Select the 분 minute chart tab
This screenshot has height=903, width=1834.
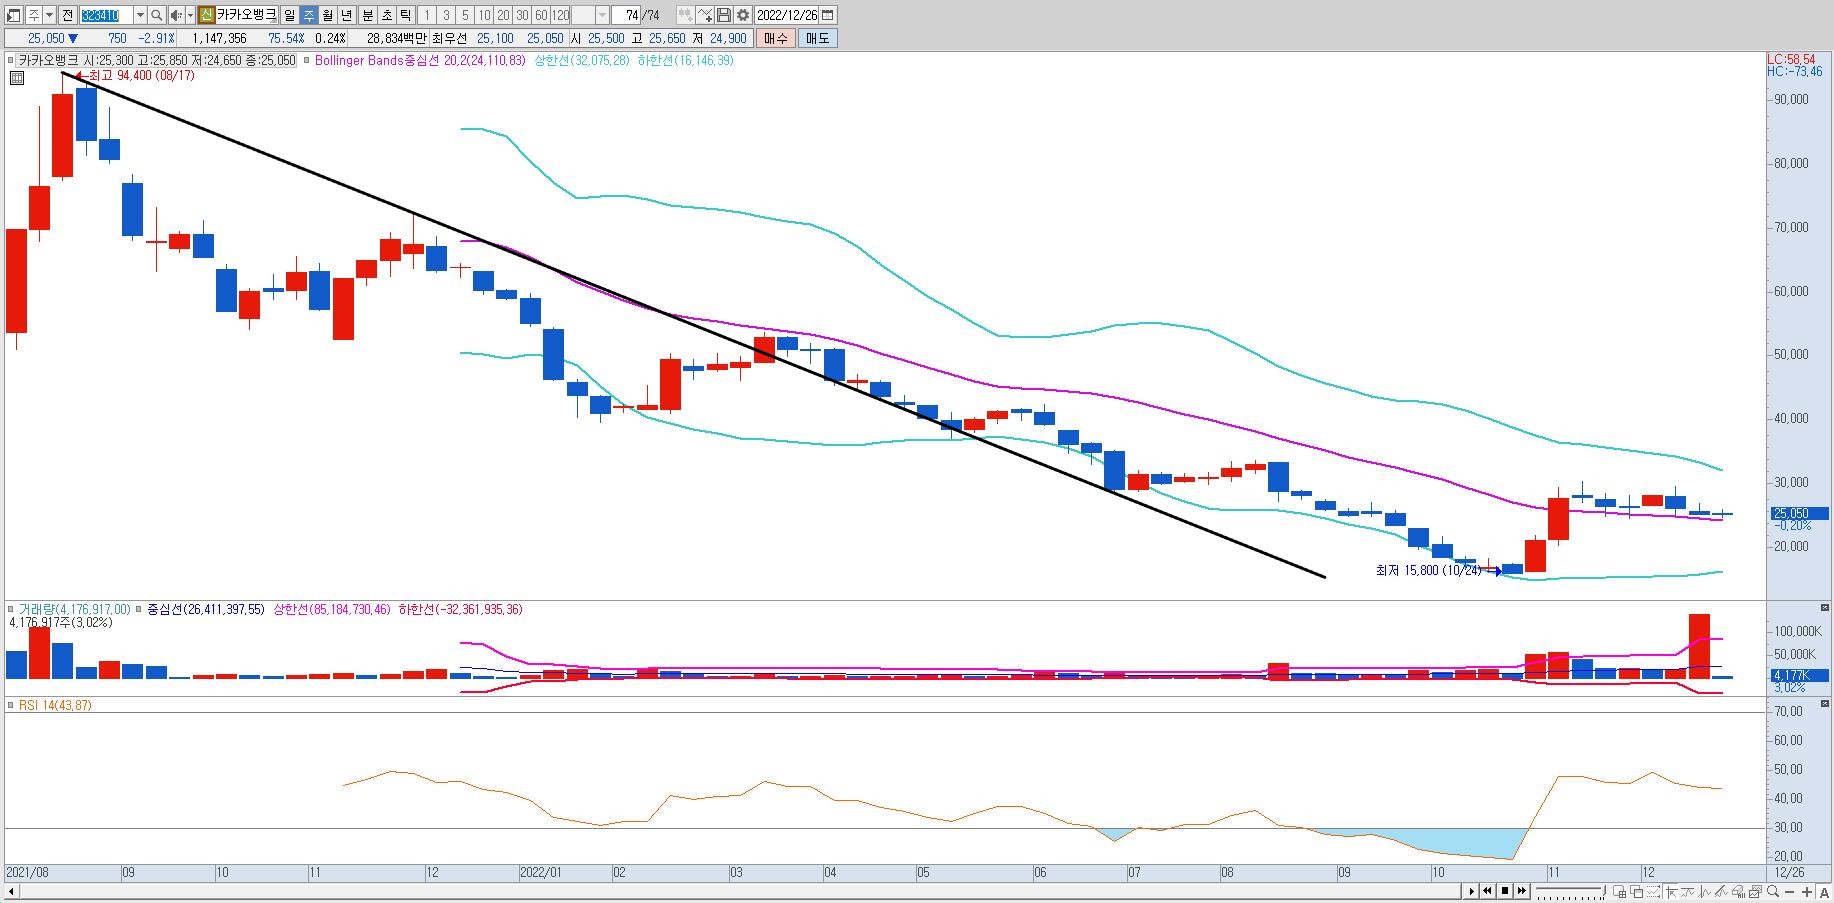coord(368,15)
